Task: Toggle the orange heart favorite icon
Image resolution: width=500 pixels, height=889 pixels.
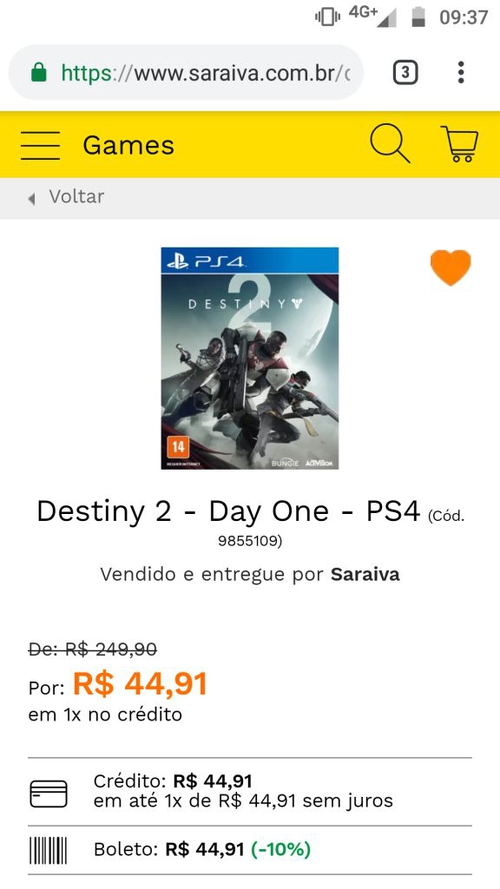Action: pyautogui.click(x=451, y=267)
